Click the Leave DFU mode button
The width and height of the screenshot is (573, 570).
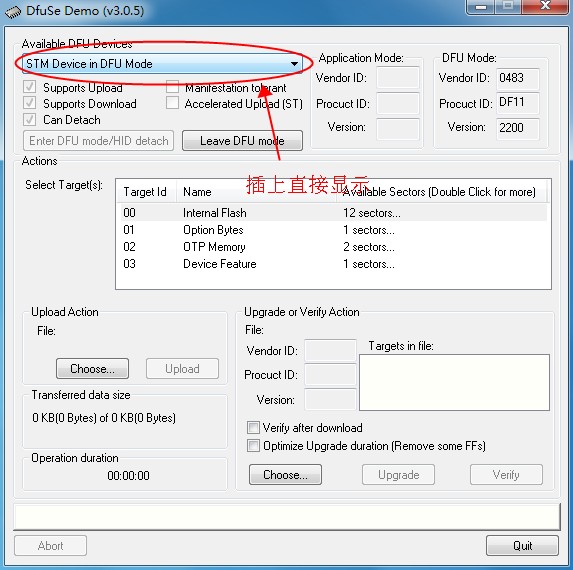coord(242,141)
